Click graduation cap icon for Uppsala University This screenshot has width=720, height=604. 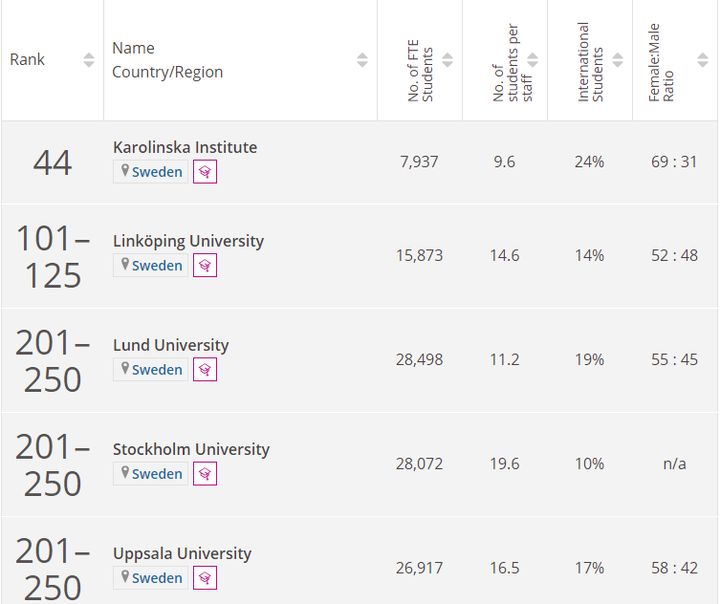205,578
